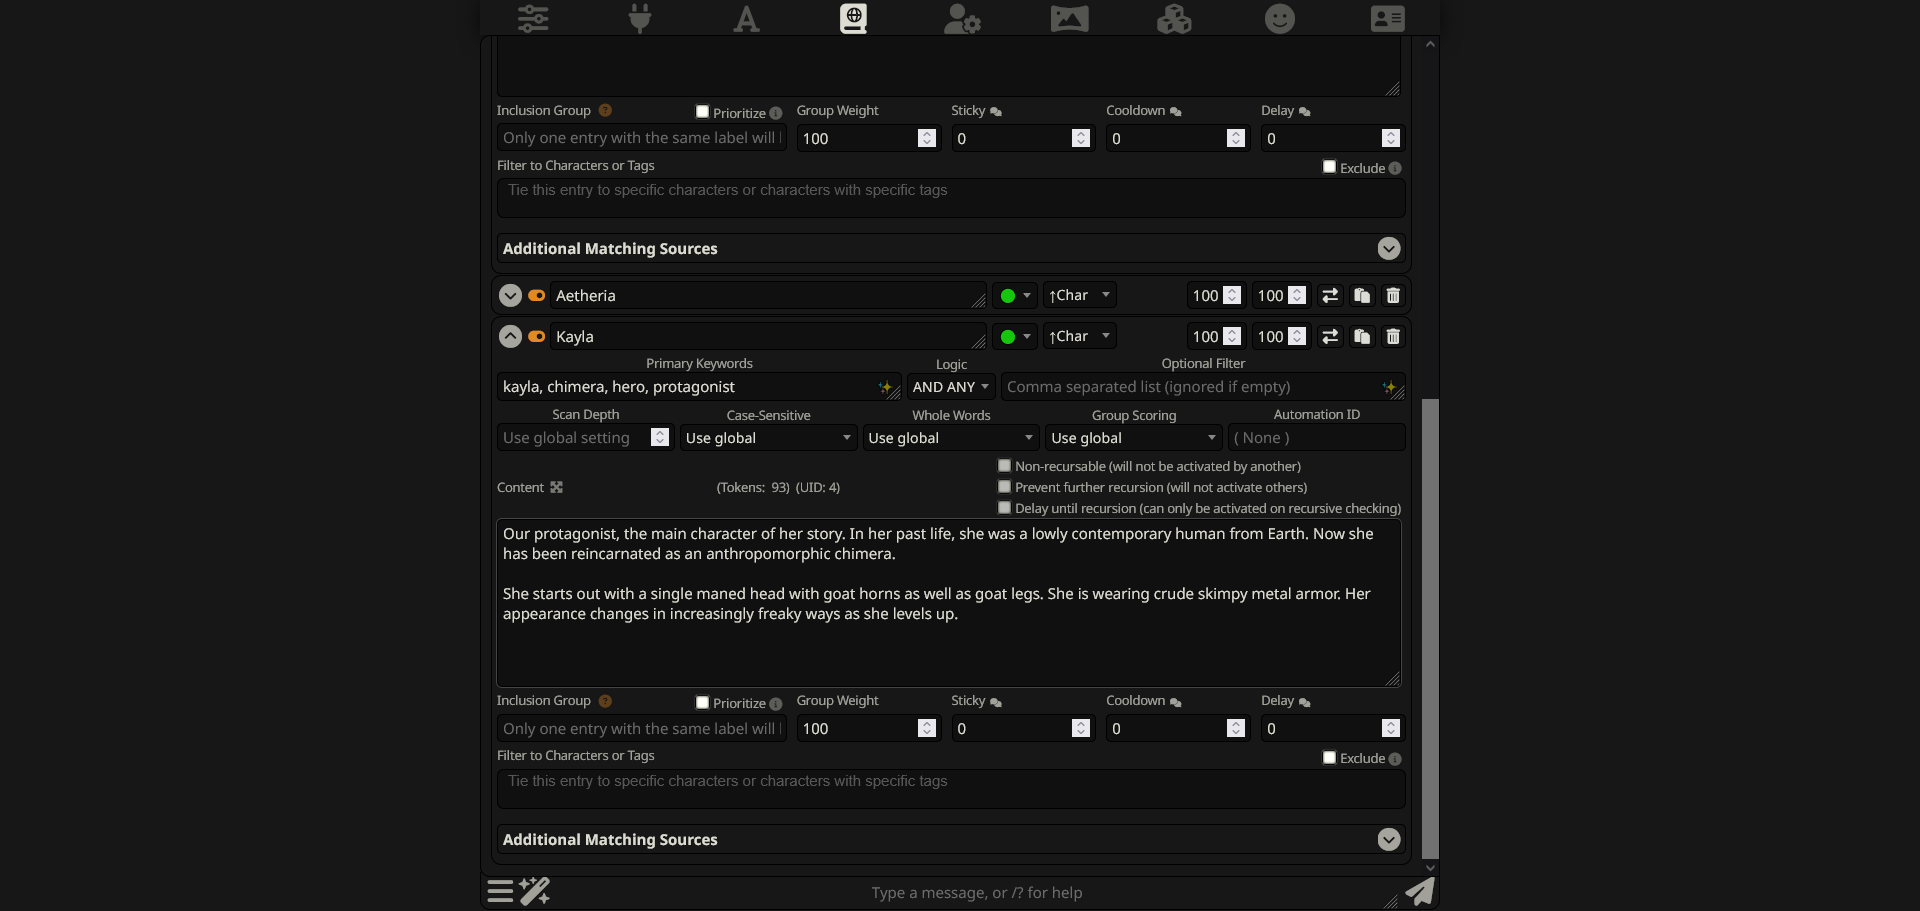Click in the Optional Filter field
Screen dimensions: 1920x911
click(1203, 387)
